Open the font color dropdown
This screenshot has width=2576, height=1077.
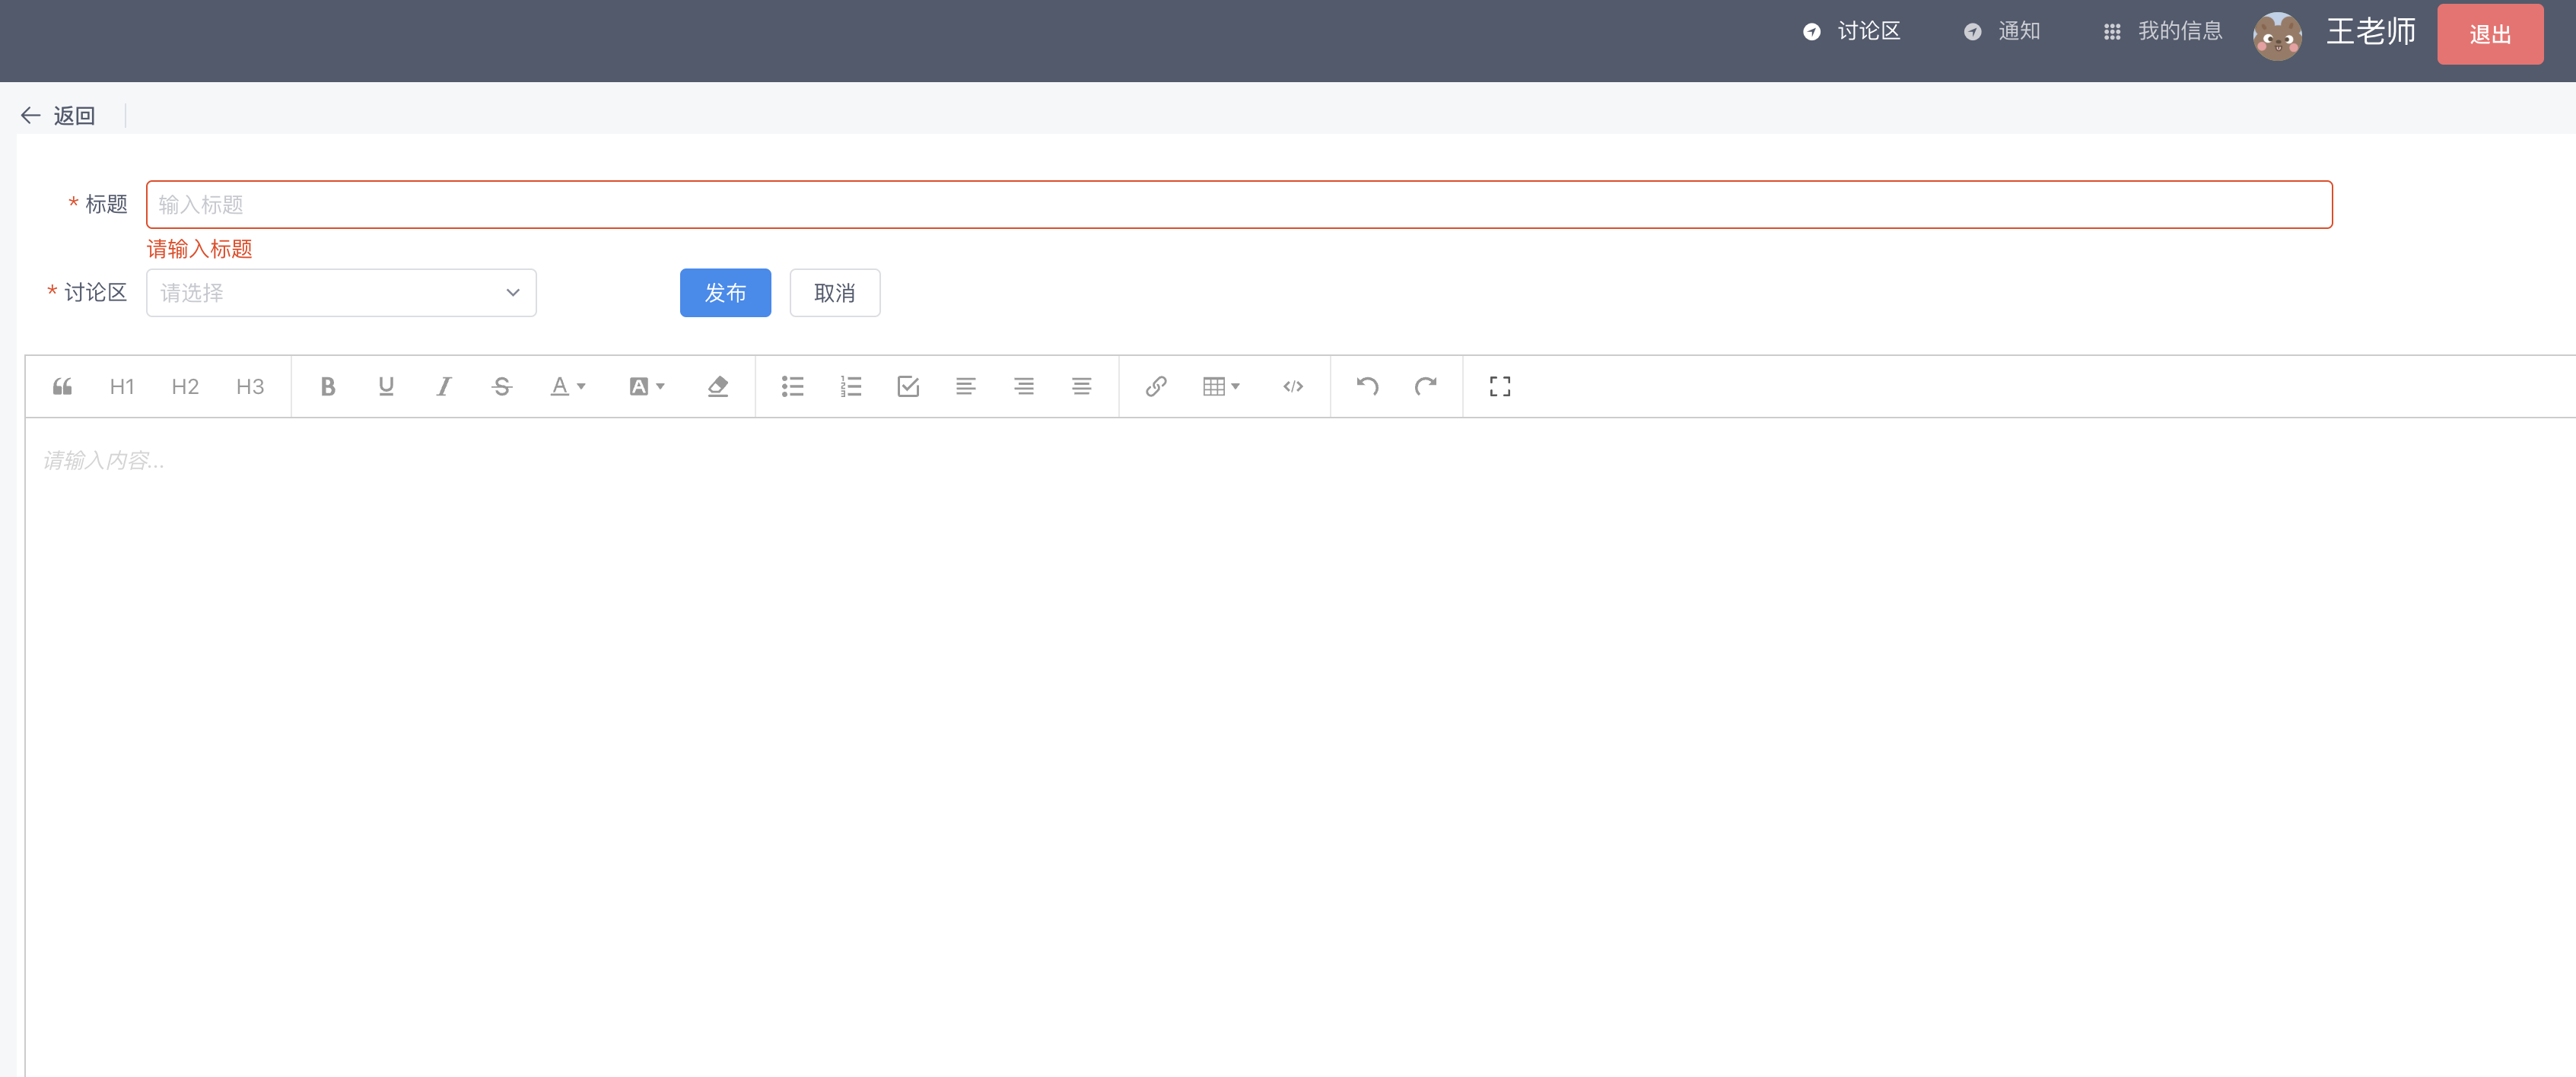568,386
